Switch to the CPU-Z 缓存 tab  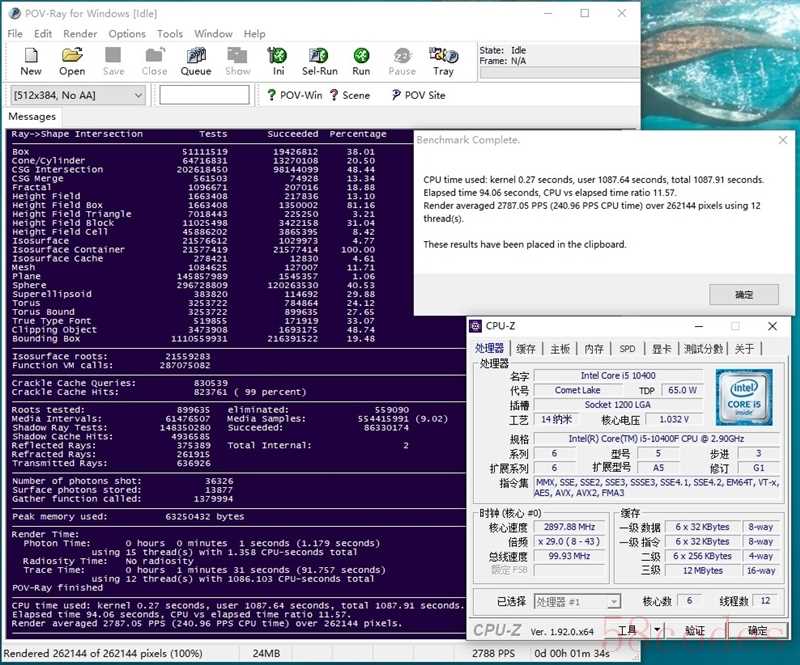pyautogui.click(x=526, y=349)
